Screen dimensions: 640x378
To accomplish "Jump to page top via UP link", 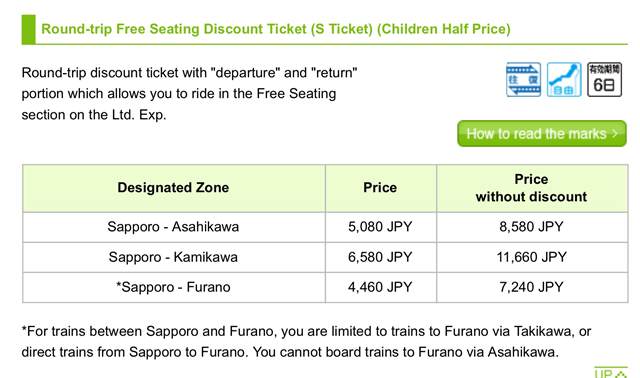I will click(611, 373).
